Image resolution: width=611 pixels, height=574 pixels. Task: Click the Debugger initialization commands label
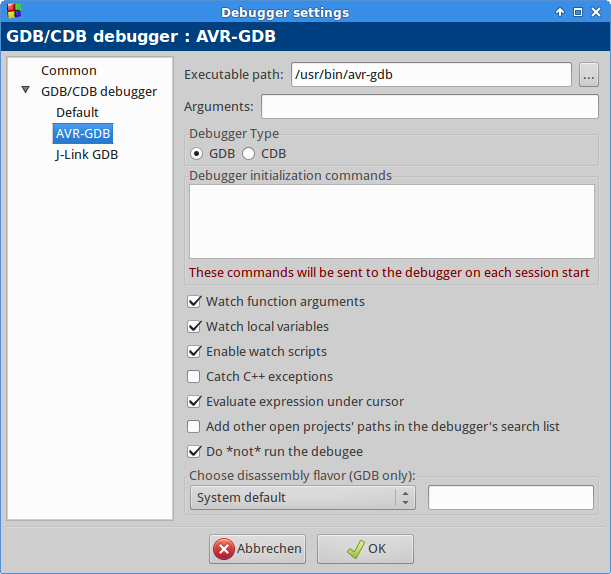click(x=290, y=176)
